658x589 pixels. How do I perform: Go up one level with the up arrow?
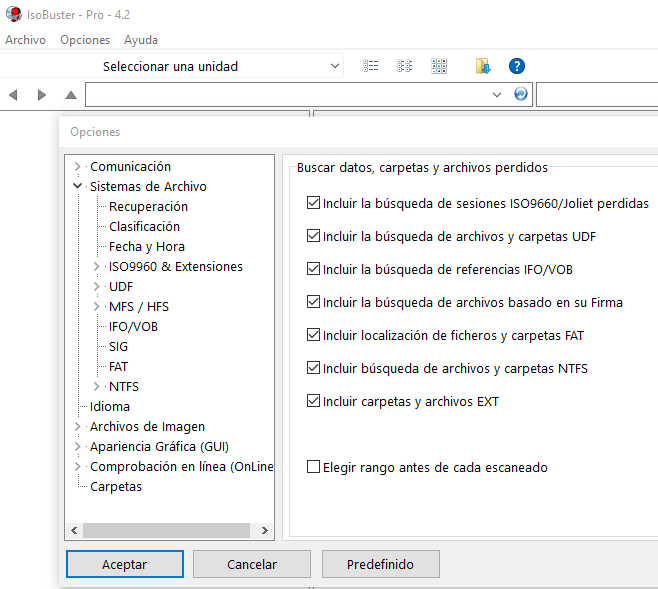71,95
